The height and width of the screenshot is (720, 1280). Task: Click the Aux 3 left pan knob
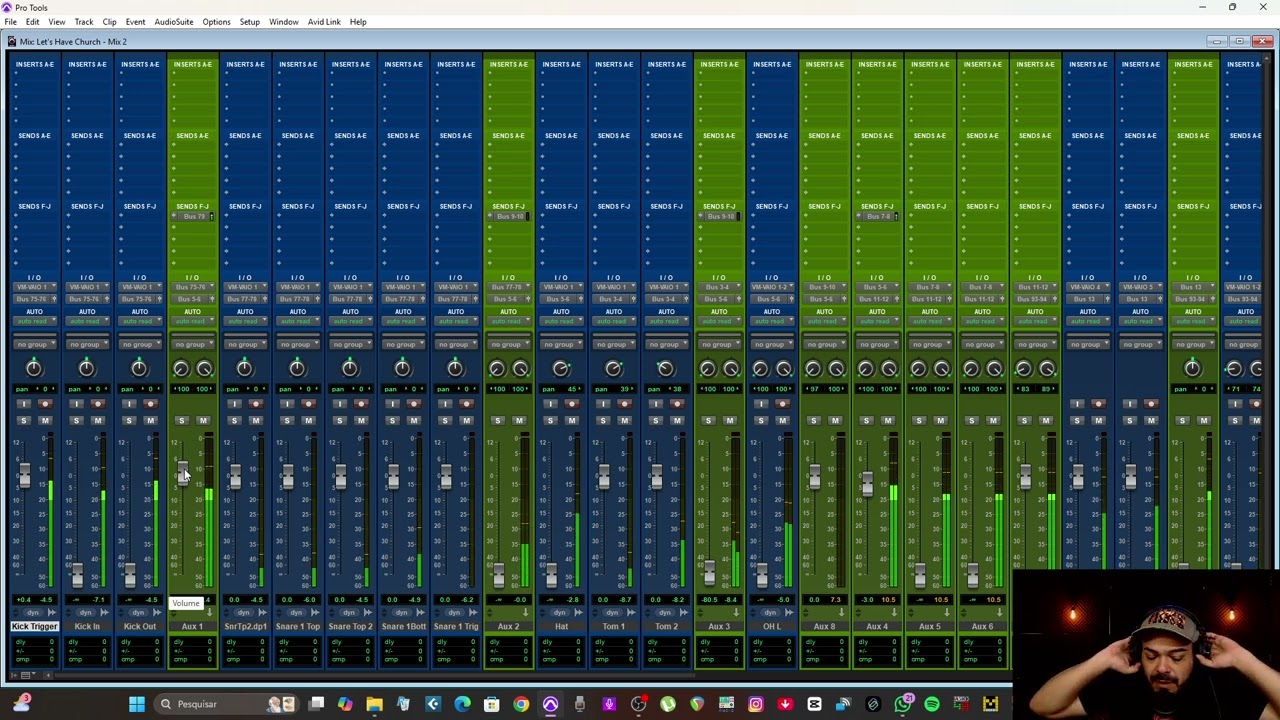tap(708, 369)
